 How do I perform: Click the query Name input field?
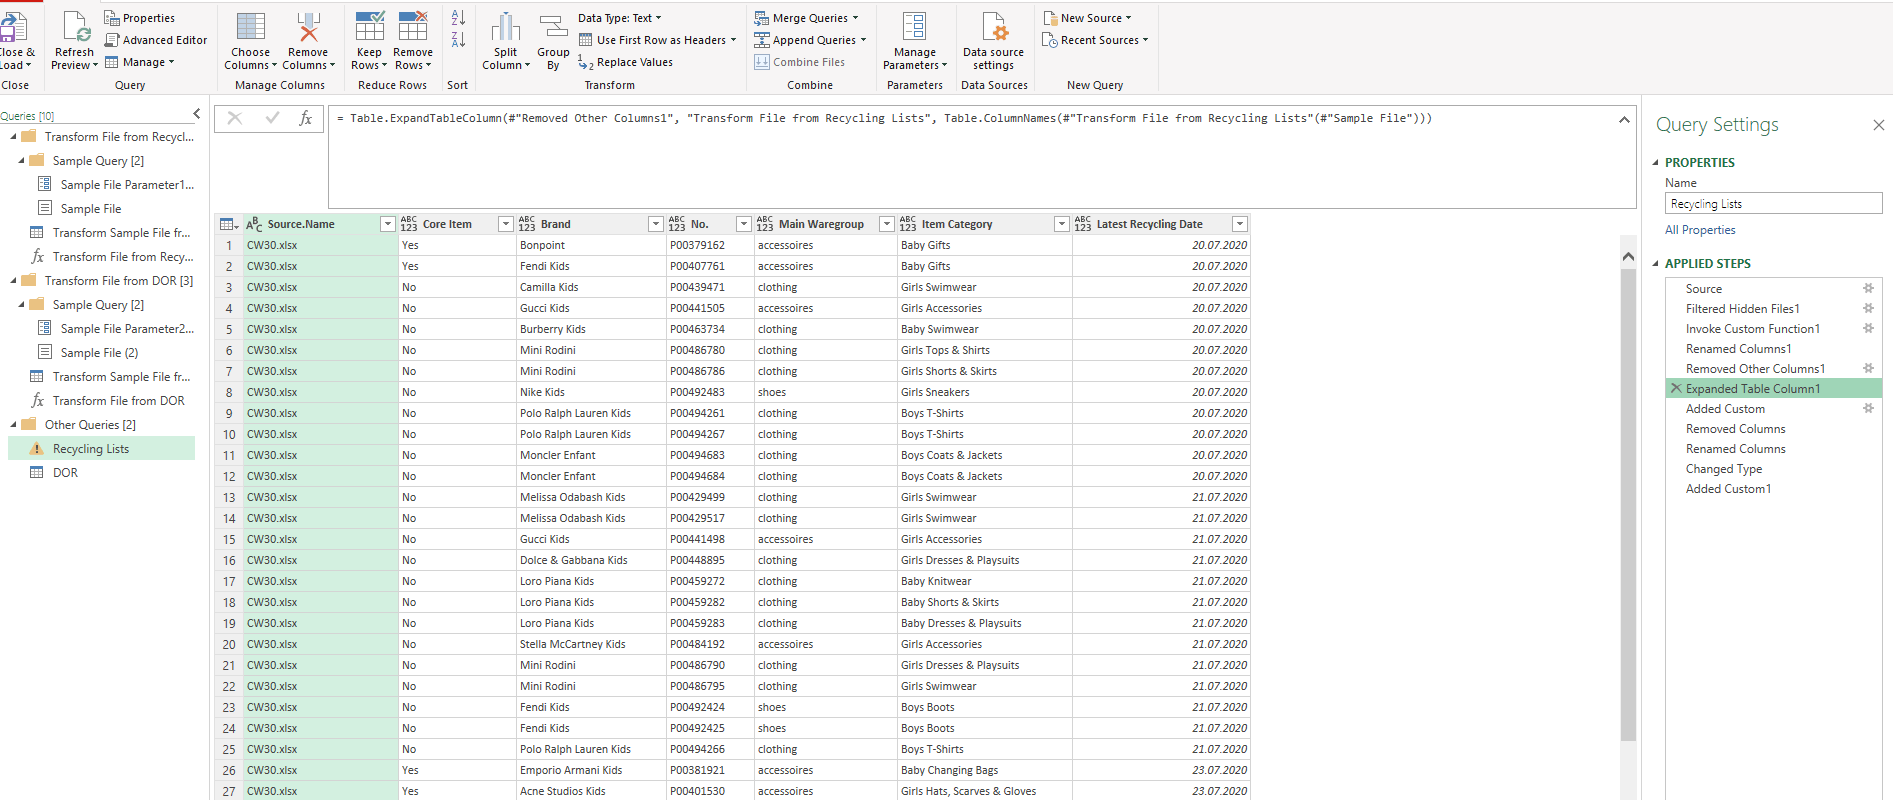click(1773, 203)
